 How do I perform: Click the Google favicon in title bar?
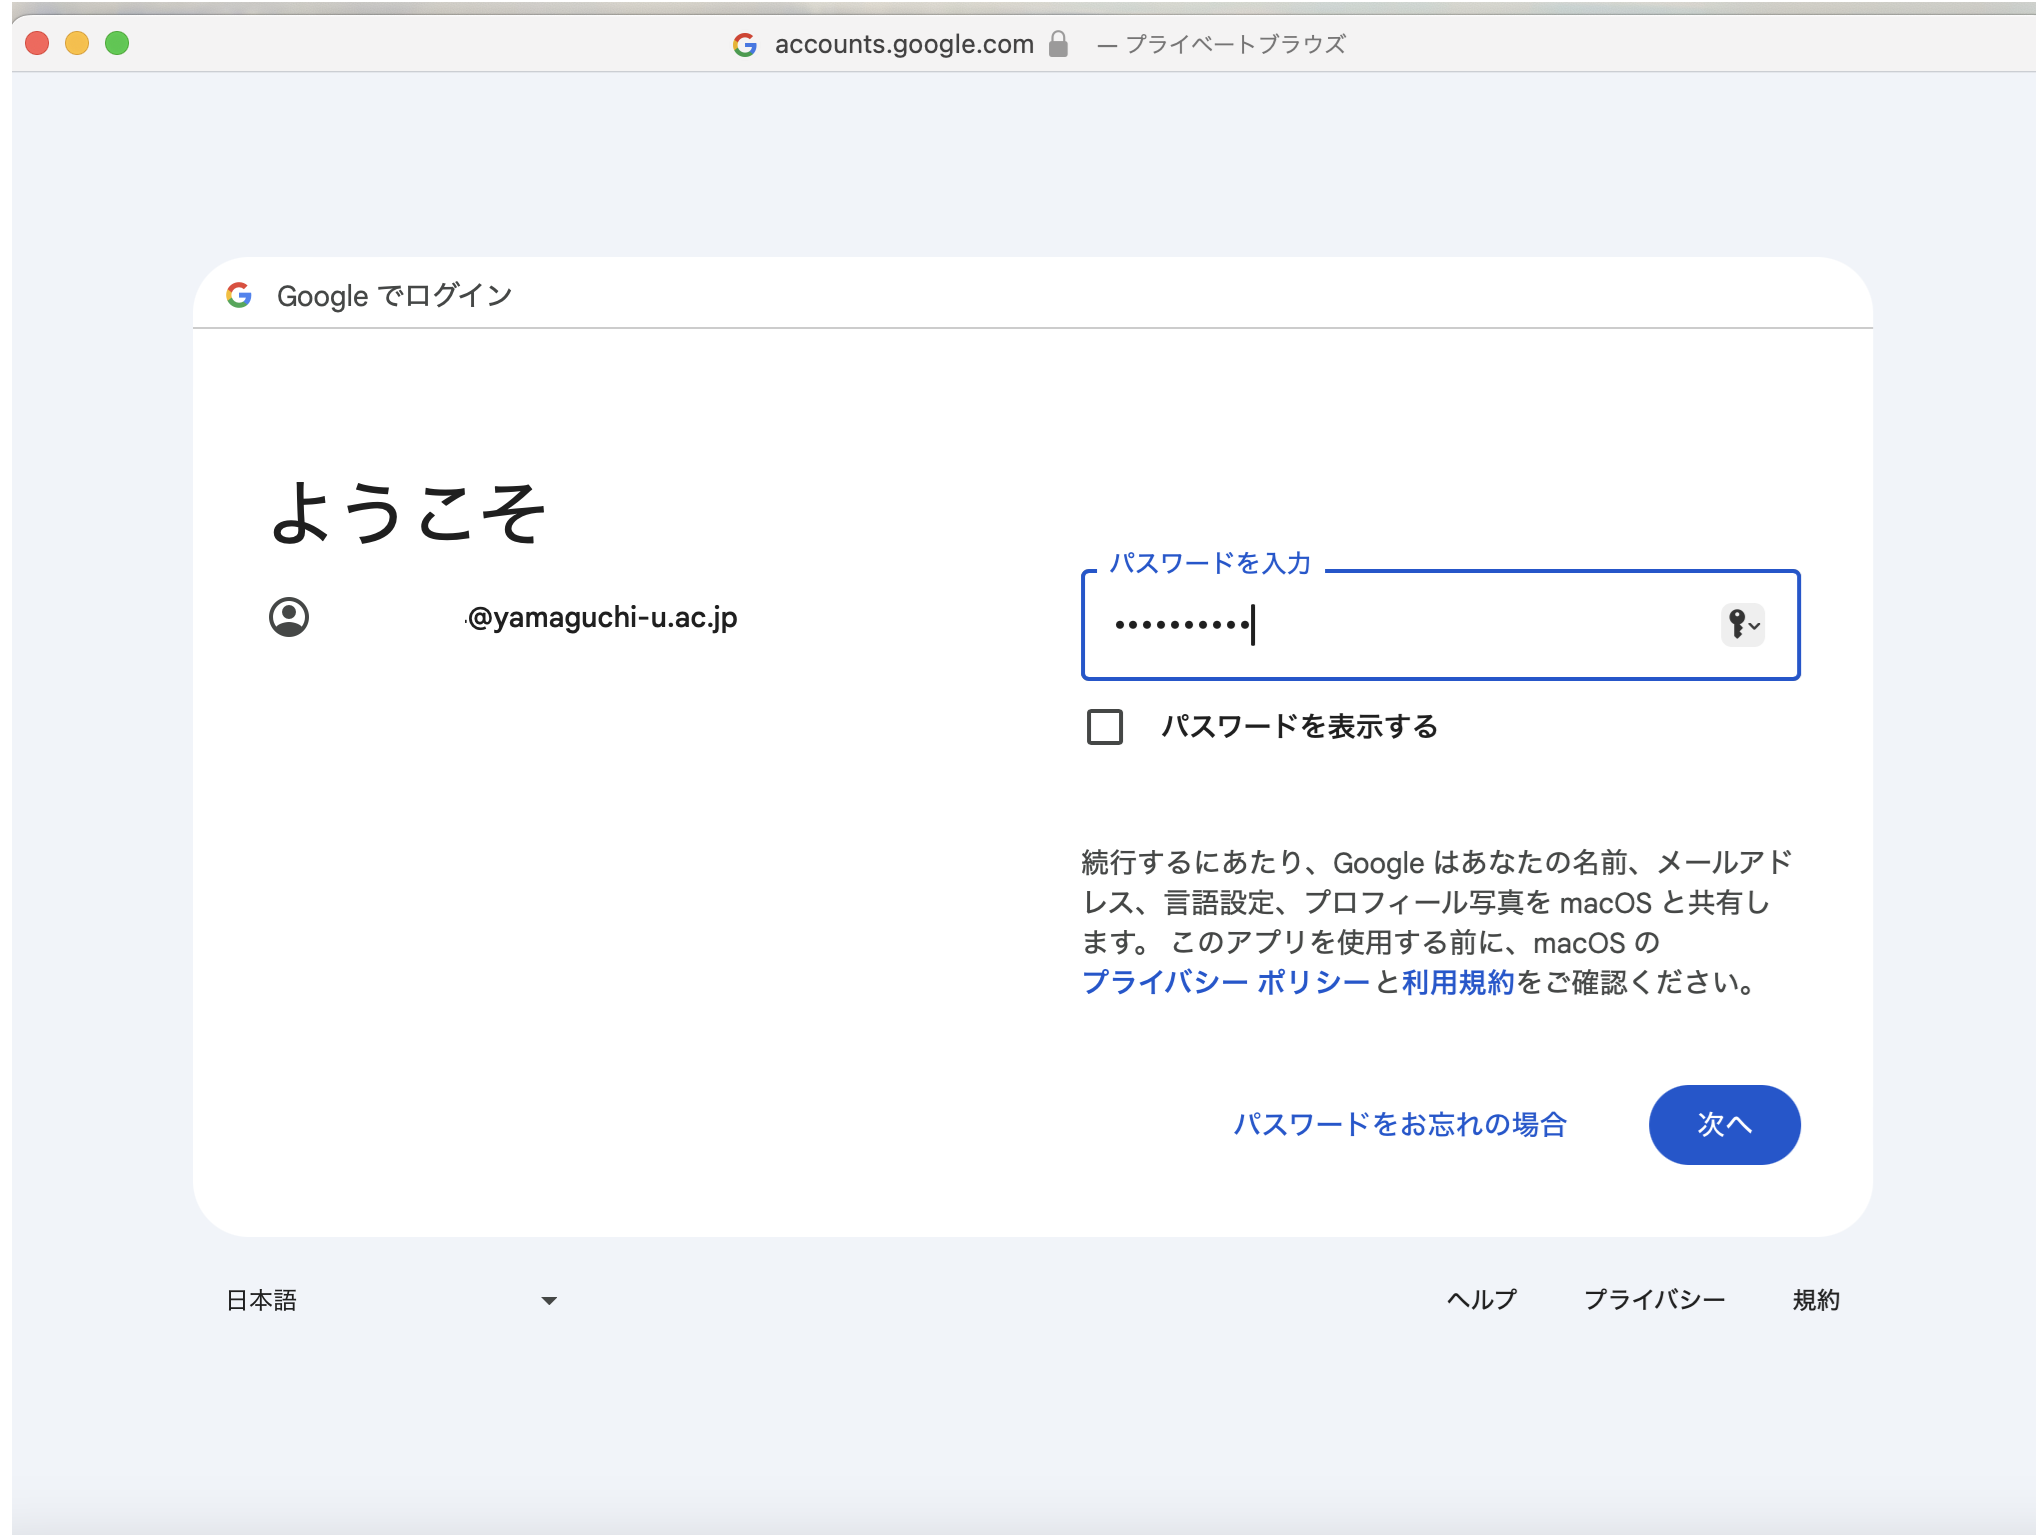(x=745, y=44)
